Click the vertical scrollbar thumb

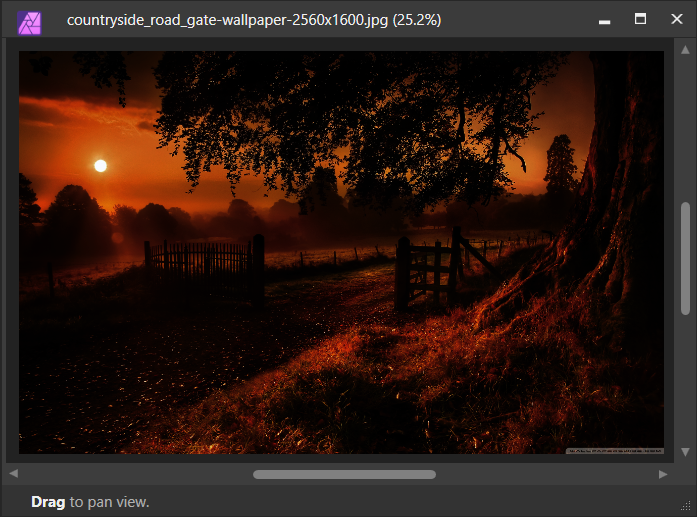(x=685, y=259)
